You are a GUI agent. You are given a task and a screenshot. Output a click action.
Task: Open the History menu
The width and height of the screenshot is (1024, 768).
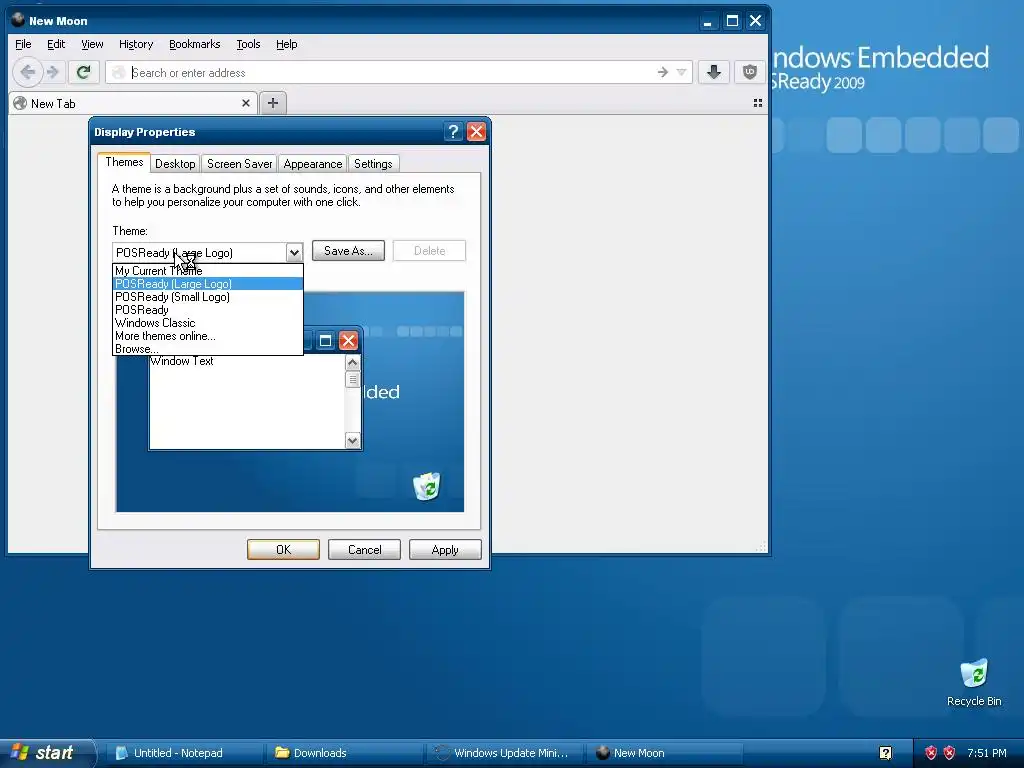click(136, 44)
